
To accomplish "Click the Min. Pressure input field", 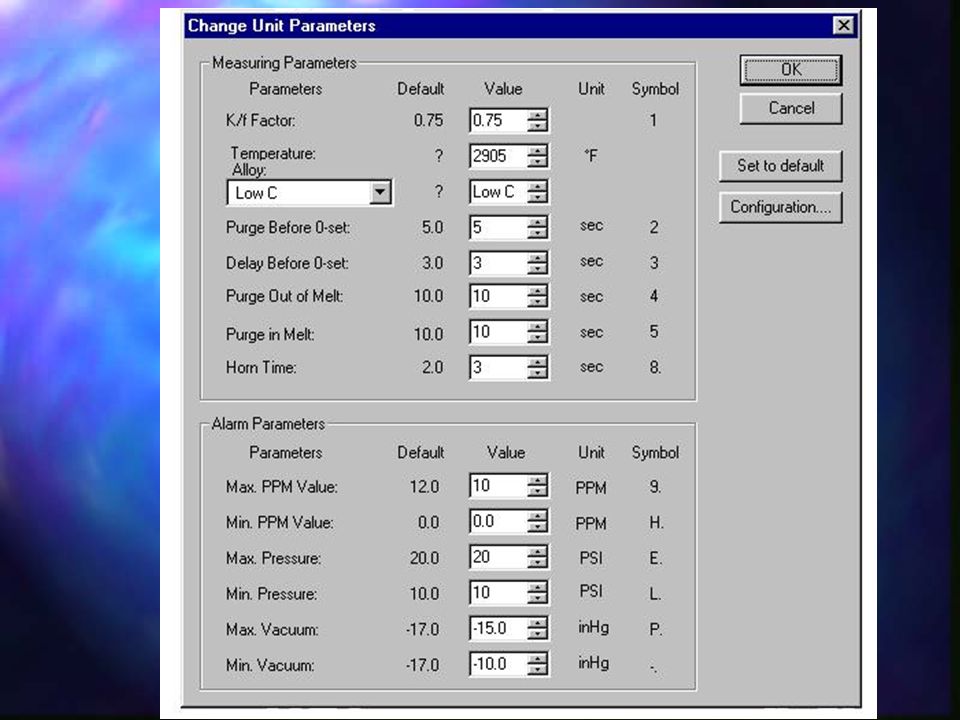I will (x=498, y=592).
